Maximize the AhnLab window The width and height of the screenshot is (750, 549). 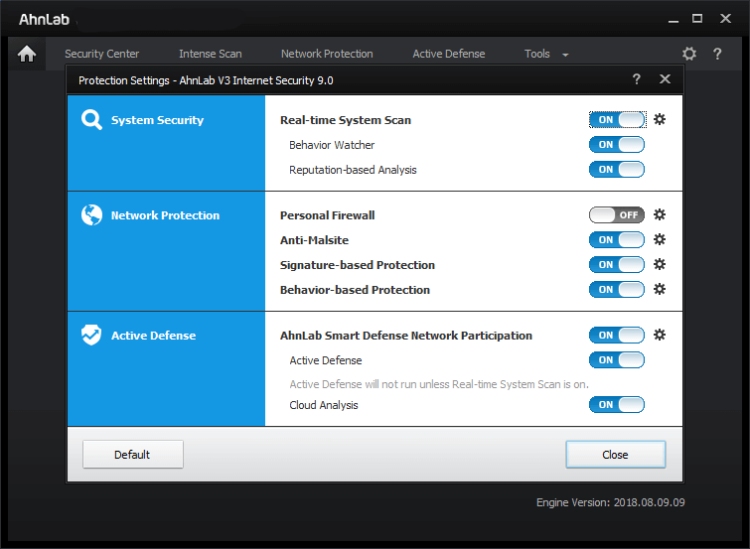[x=697, y=19]
